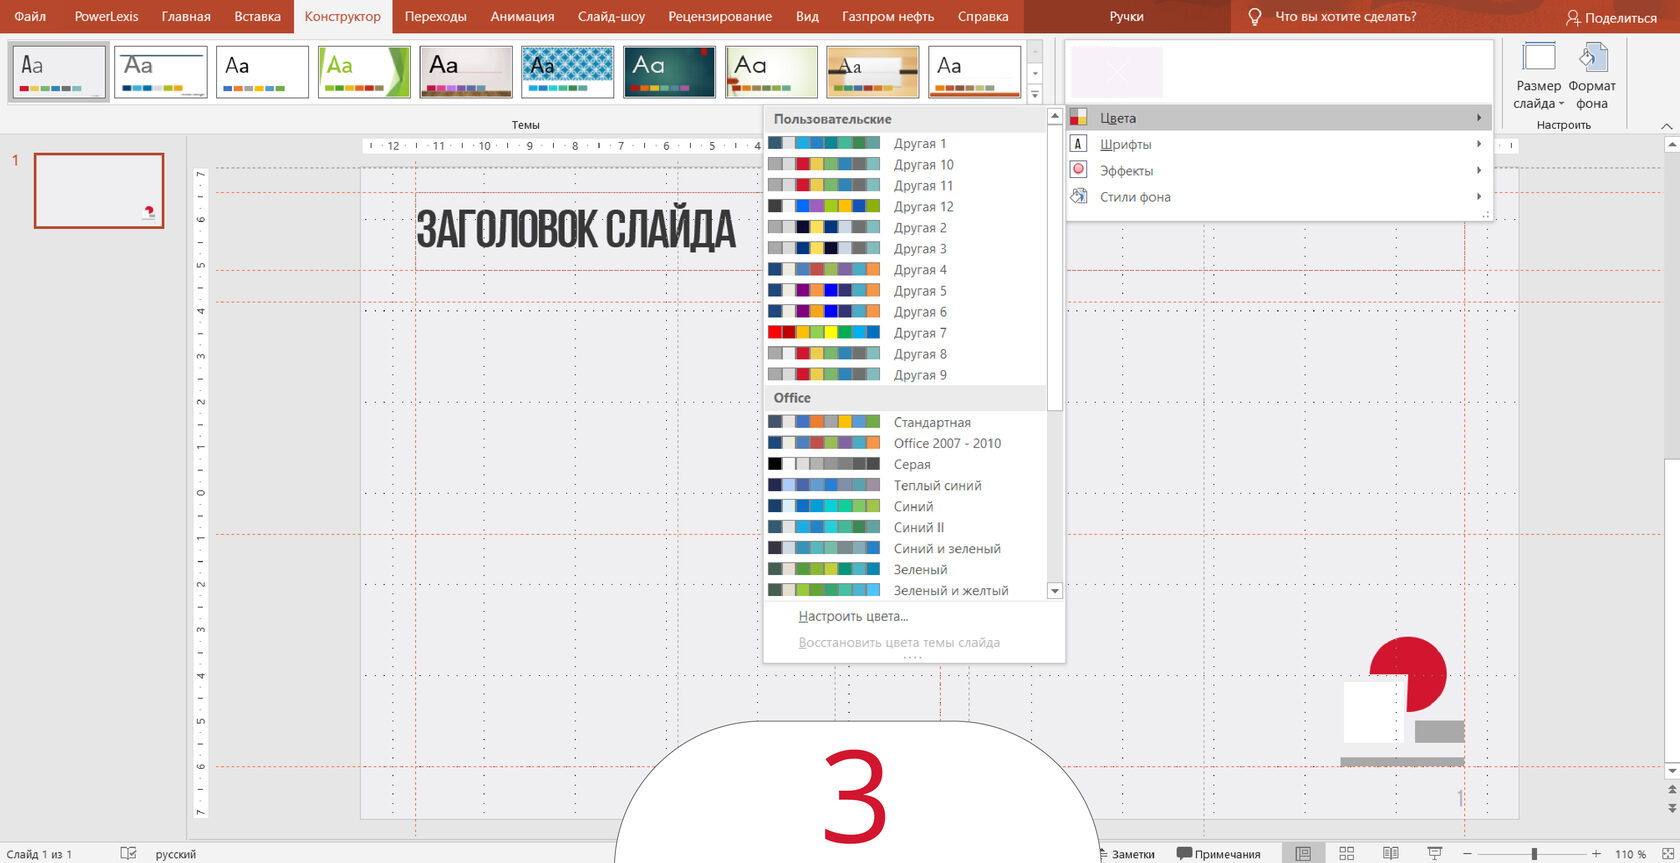The image size is (1680, 863).
Task: Switch to Slide Sorter view icon
Action: tap(1347, 853)
